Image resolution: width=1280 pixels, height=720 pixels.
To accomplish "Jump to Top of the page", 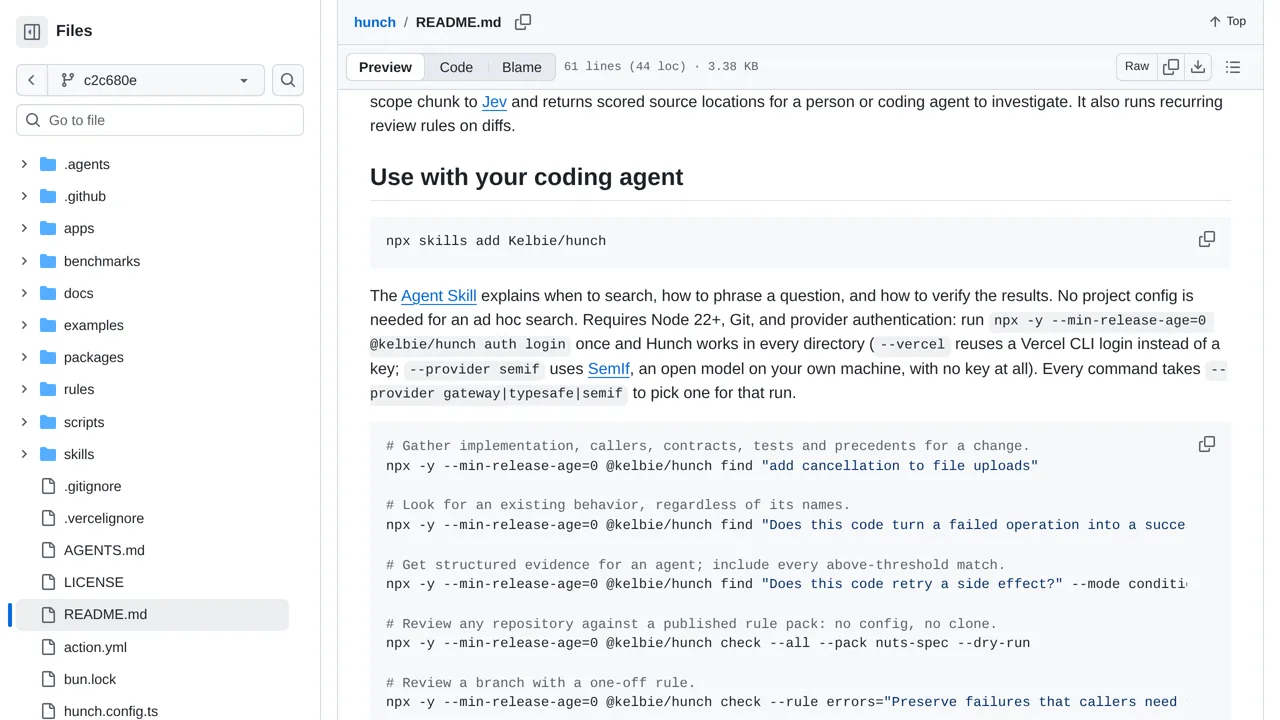I will point(1227,21).
